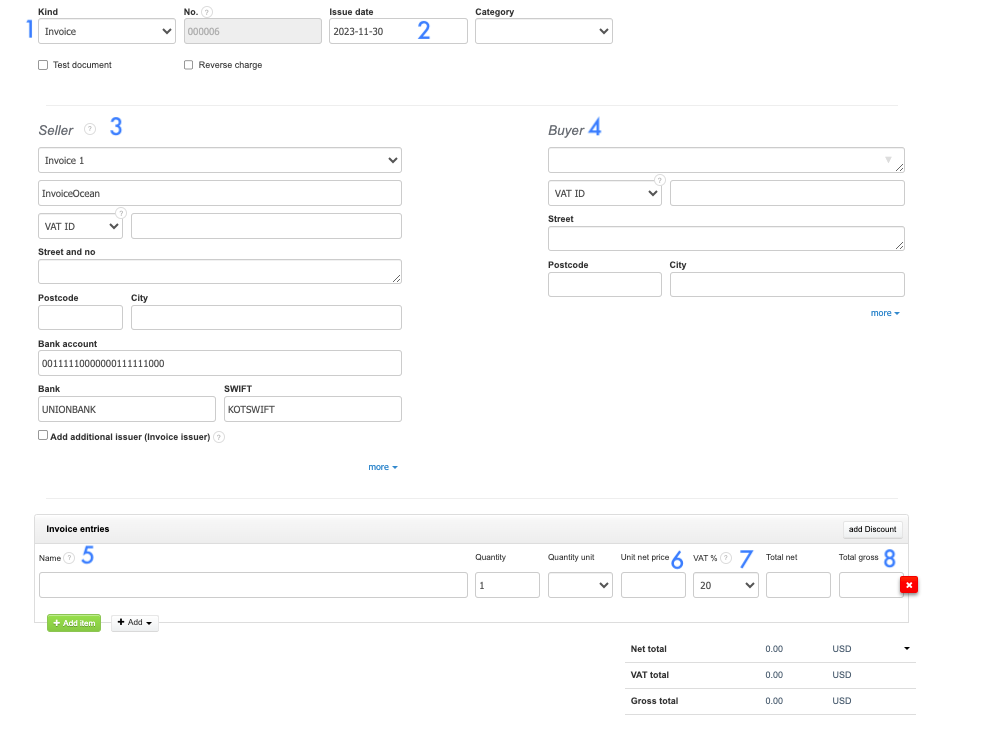The image size is (991, 733).
Task: Click the green Add item button
Action: (x=74, y=623)
